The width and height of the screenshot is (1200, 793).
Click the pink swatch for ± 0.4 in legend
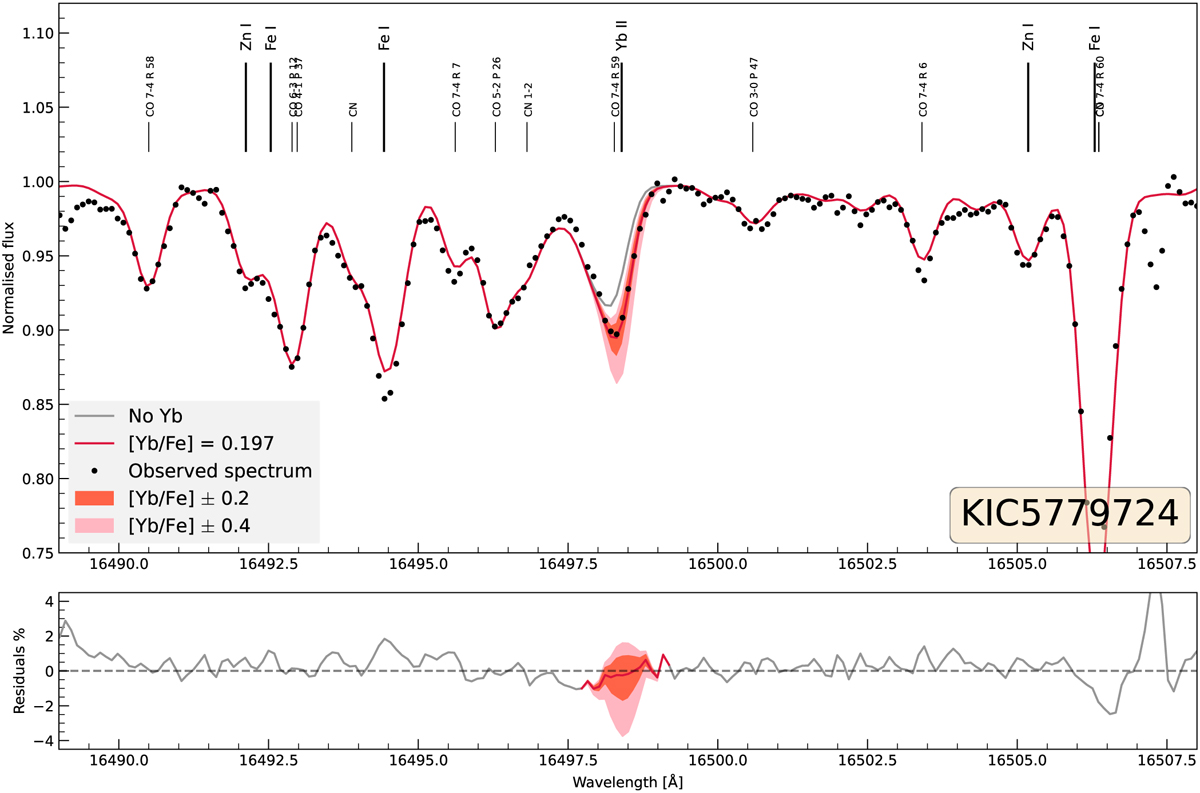point(95,524)
